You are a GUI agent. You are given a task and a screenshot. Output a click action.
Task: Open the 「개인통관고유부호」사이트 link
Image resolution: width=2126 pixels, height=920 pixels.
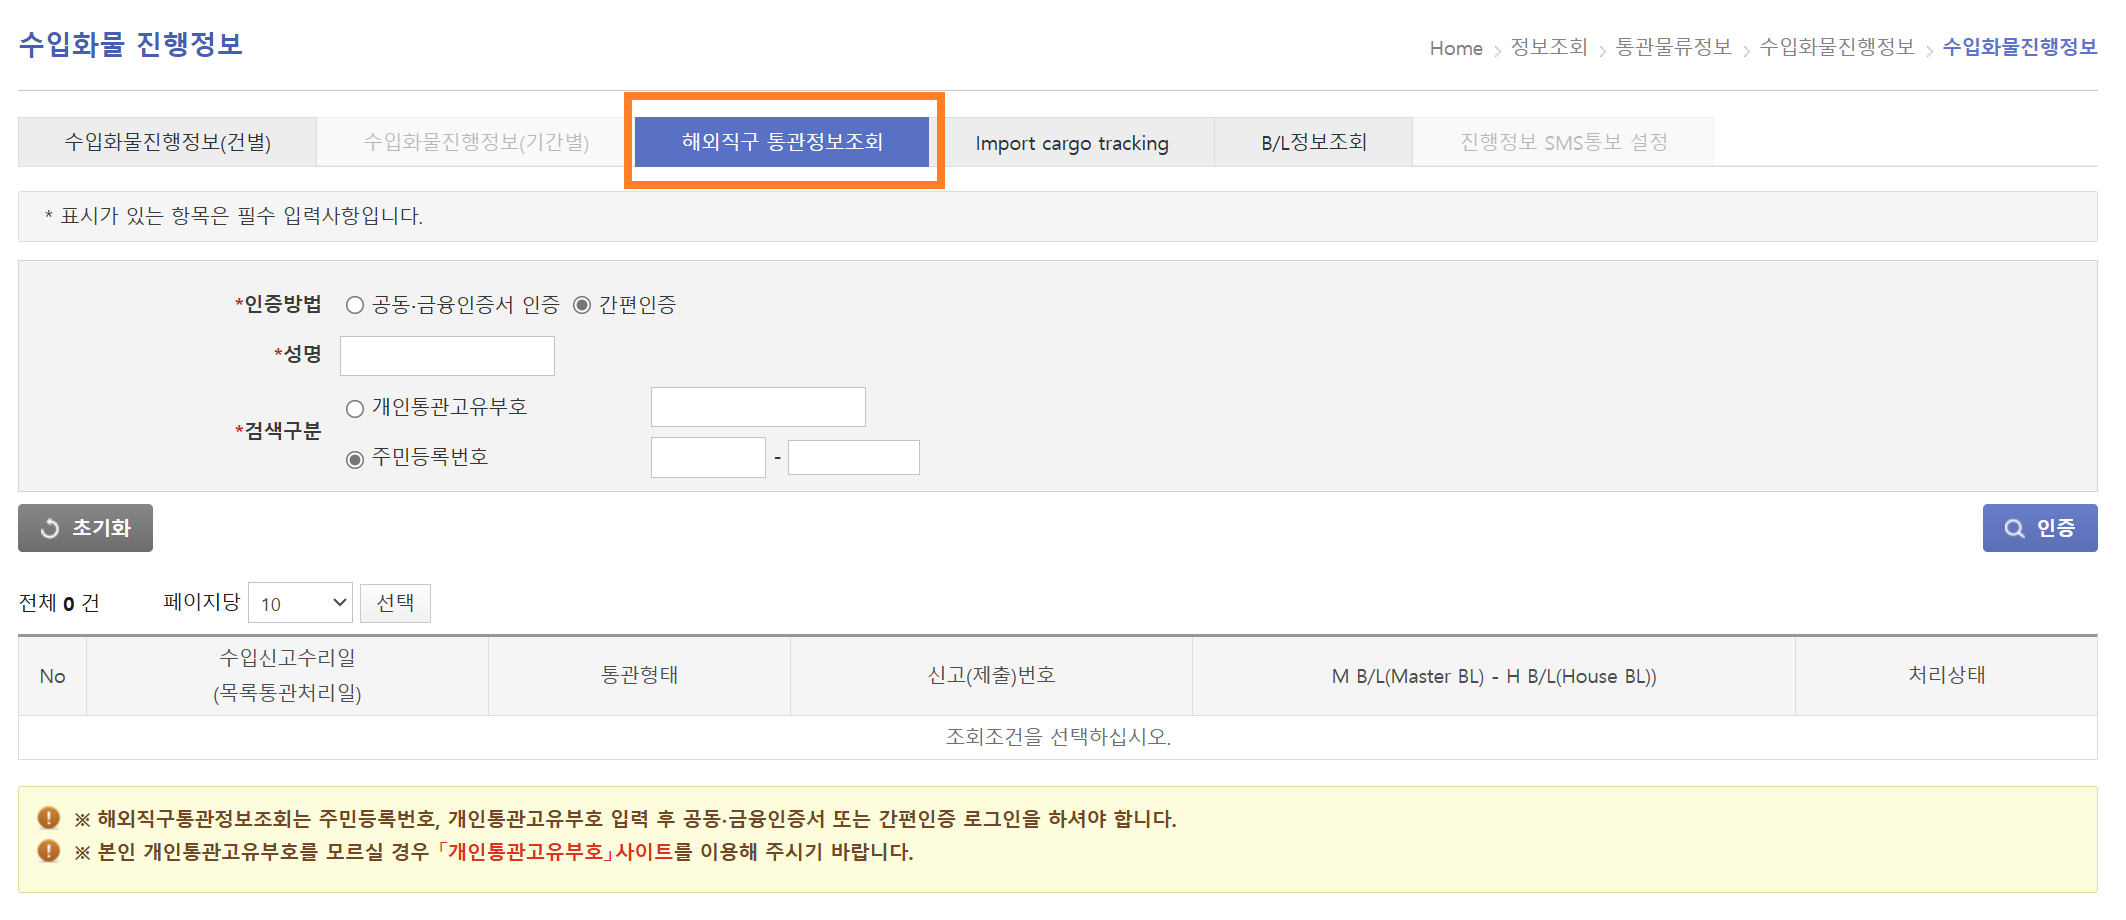click(x=555, y=852)
